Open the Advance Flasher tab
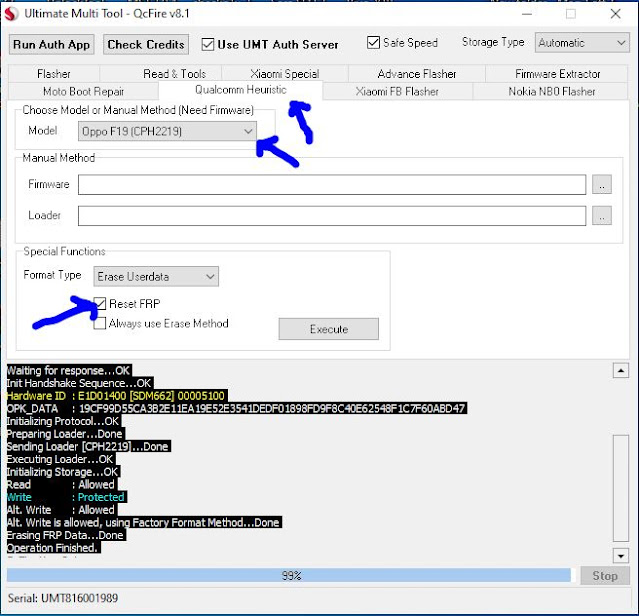 coord(416,74)
